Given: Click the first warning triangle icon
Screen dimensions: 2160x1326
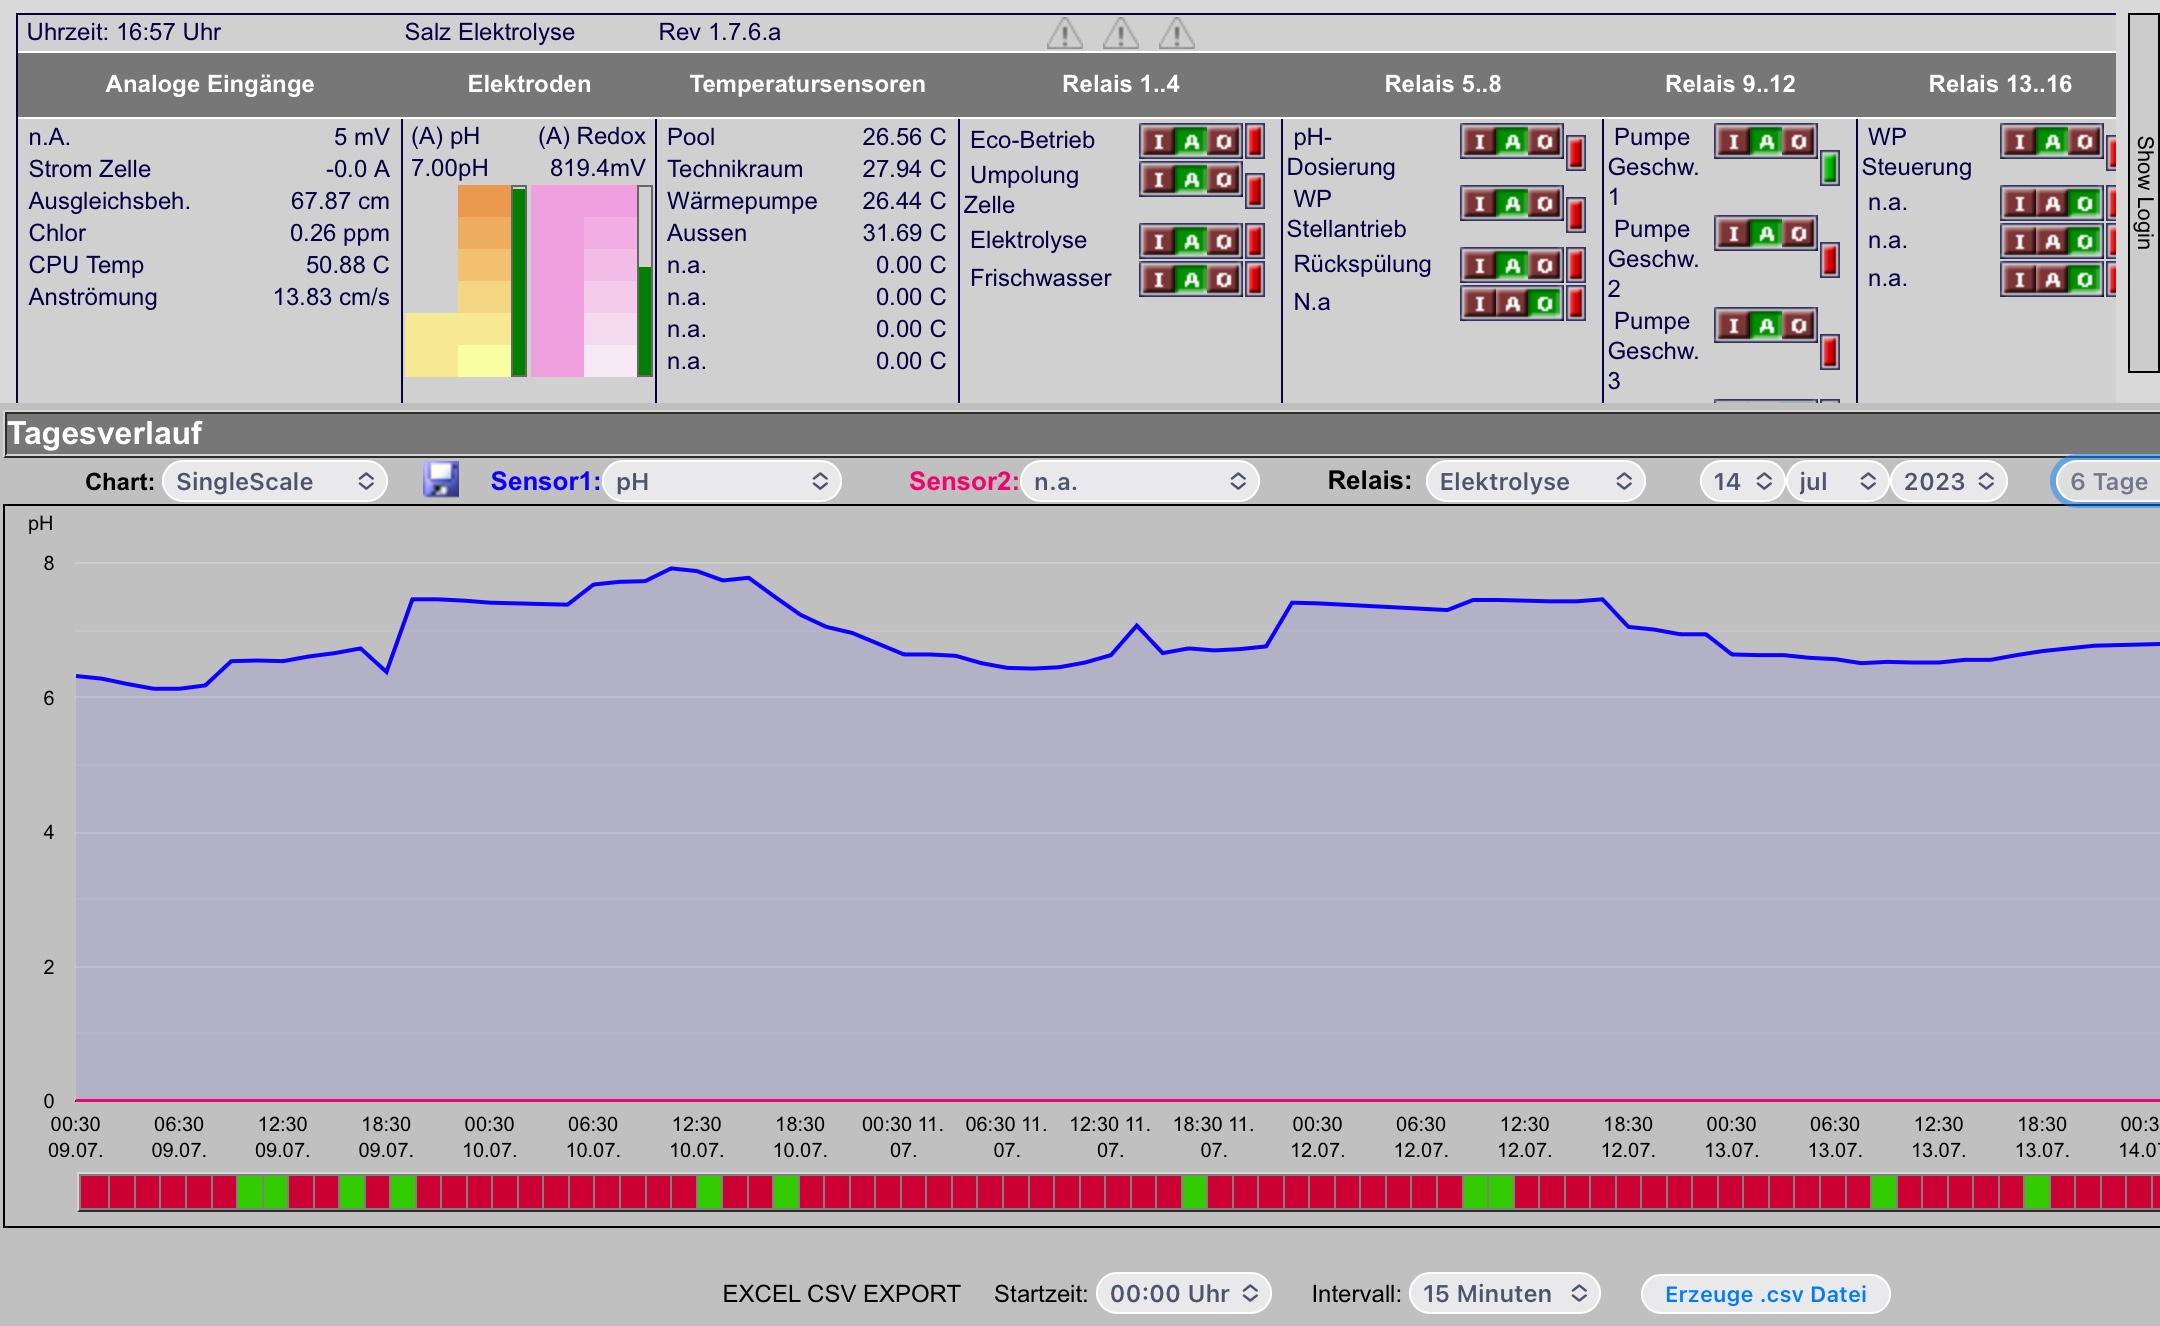Looking at the screenshot, I should [x=1065, y=34].
